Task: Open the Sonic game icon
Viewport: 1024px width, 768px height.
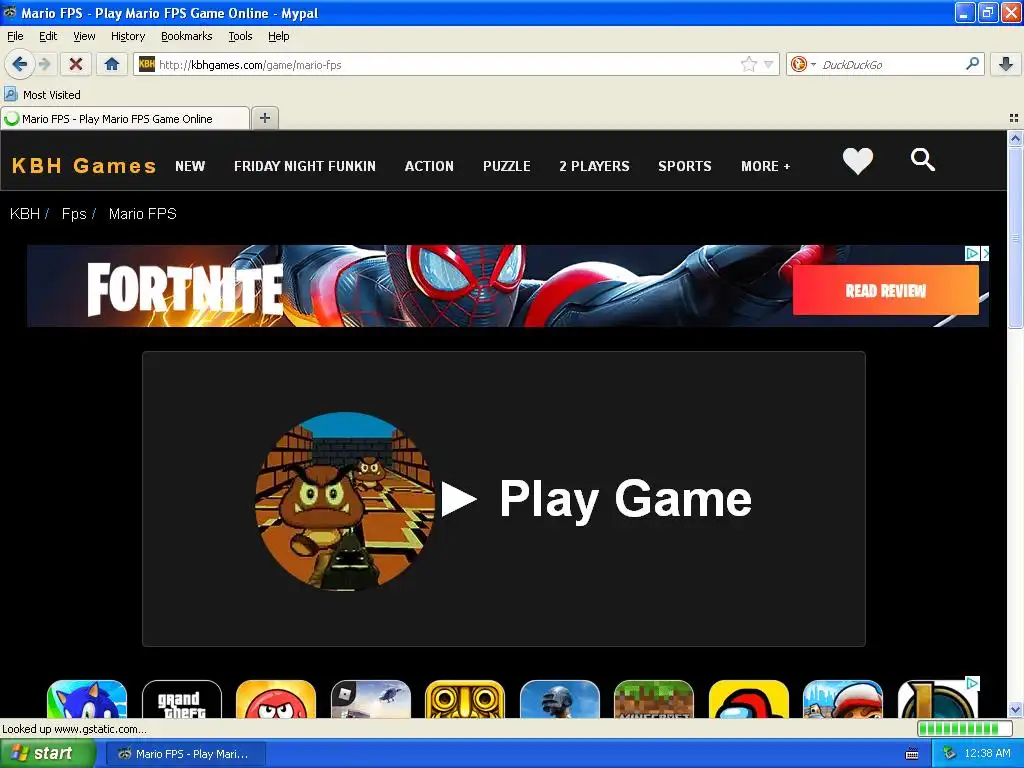Action: tap(87, 699)
